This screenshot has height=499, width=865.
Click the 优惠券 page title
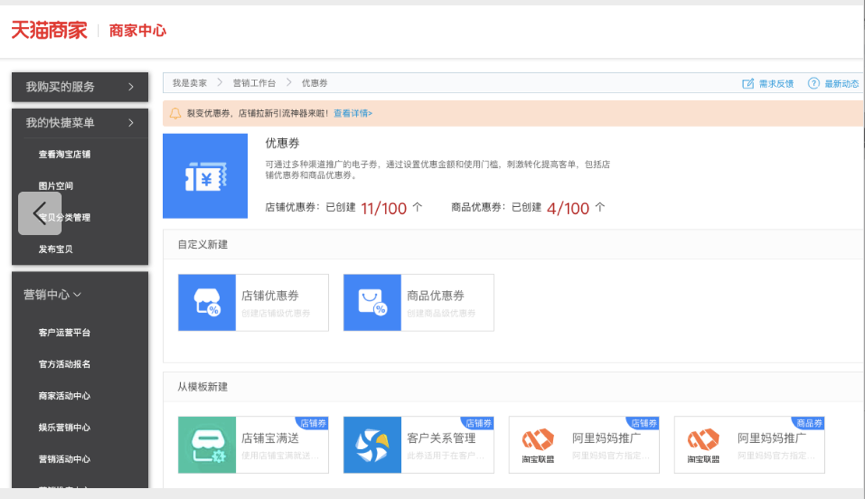point(282,143)
